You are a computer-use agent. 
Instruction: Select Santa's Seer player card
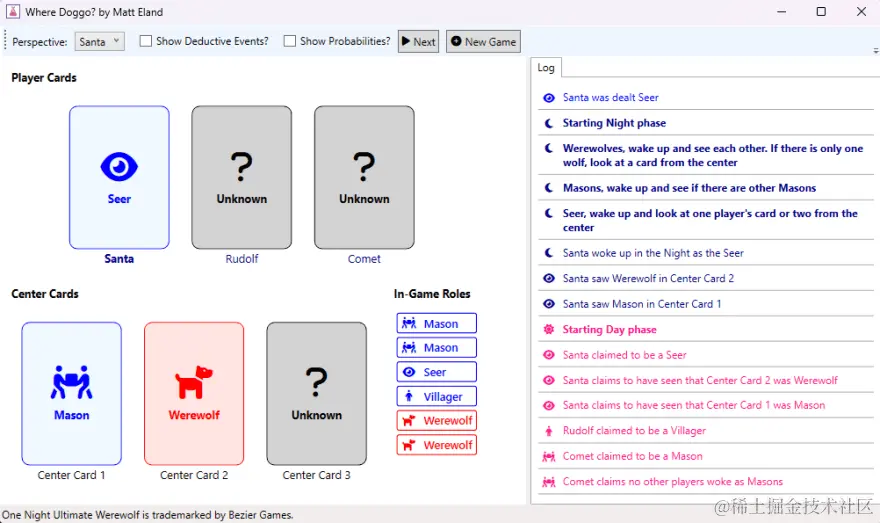point(119,177)
